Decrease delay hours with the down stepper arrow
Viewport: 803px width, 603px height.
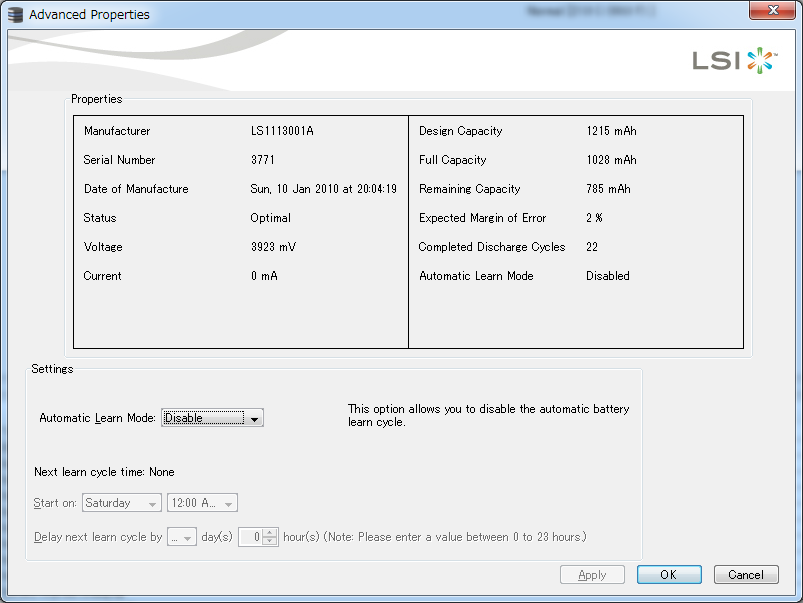(x=270, y=541)
